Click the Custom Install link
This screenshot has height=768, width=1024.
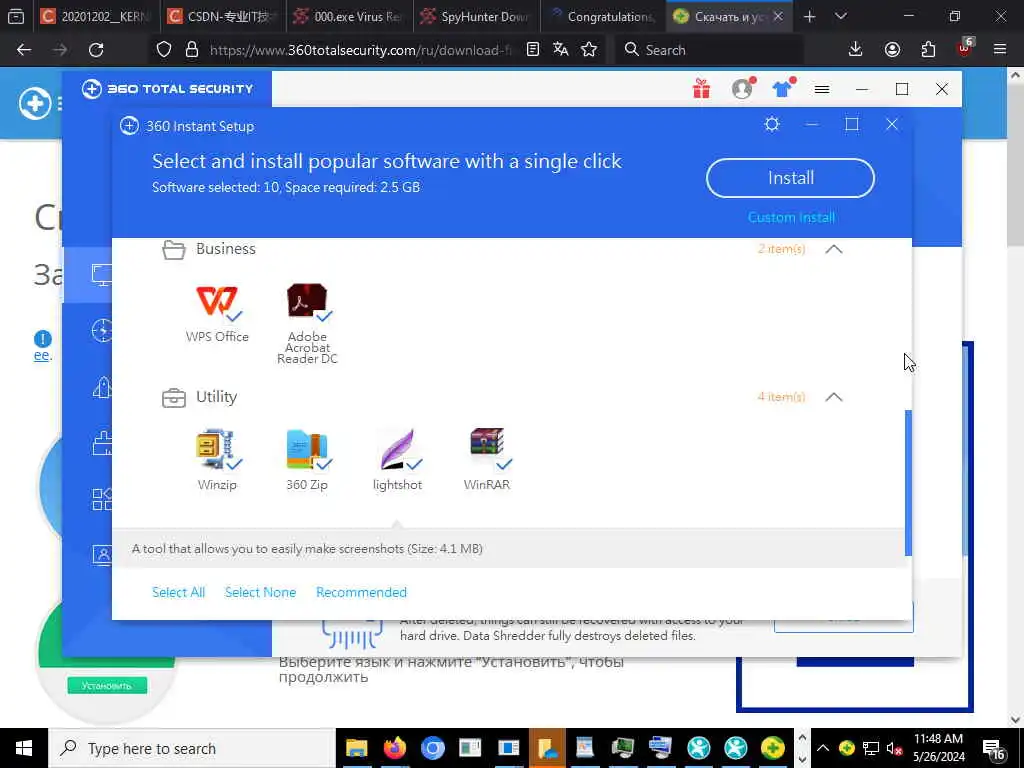pyautogui.click(x=791, y=217)
